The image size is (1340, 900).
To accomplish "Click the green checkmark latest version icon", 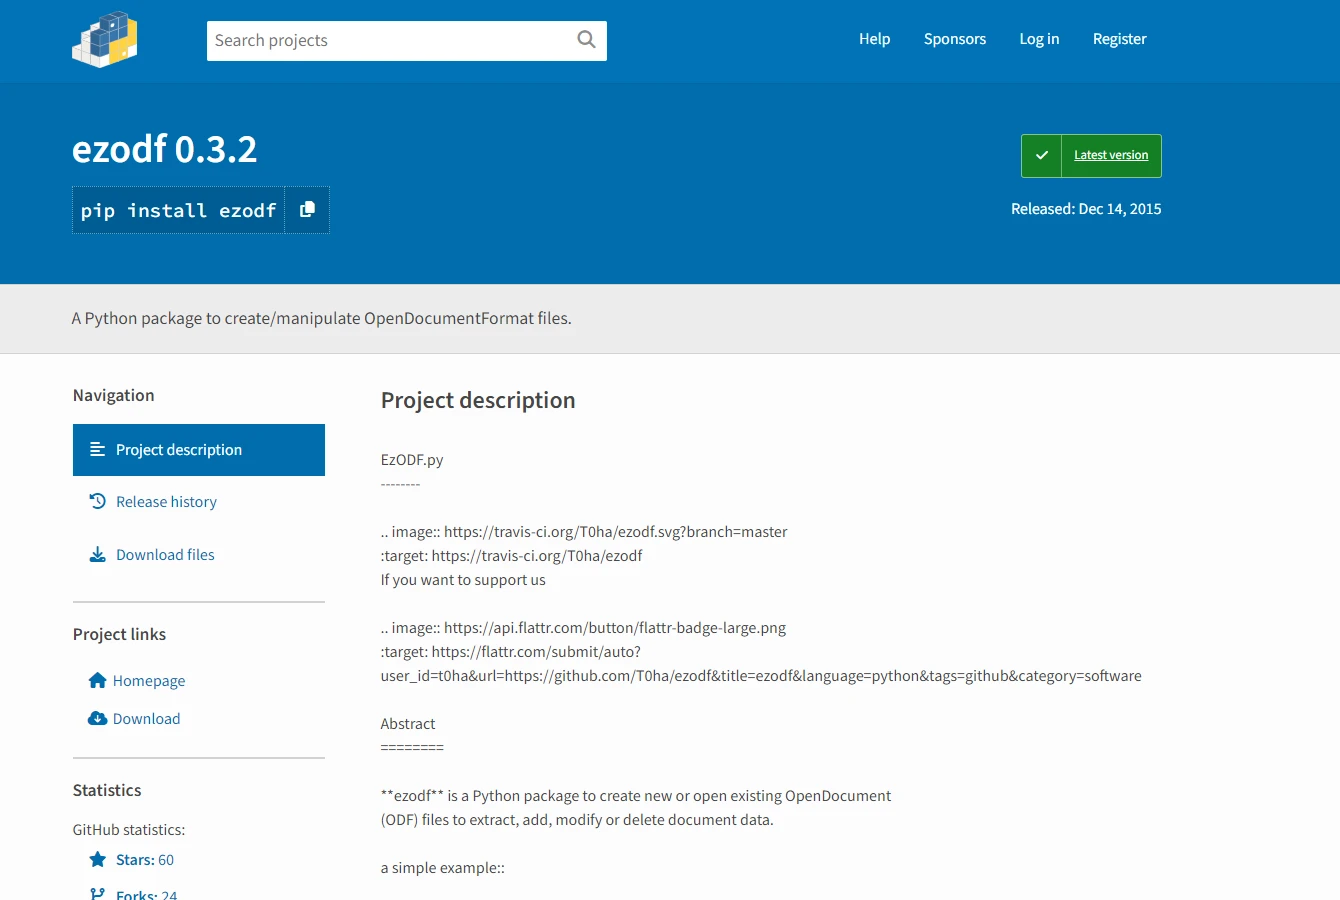I will [1041, 156].
